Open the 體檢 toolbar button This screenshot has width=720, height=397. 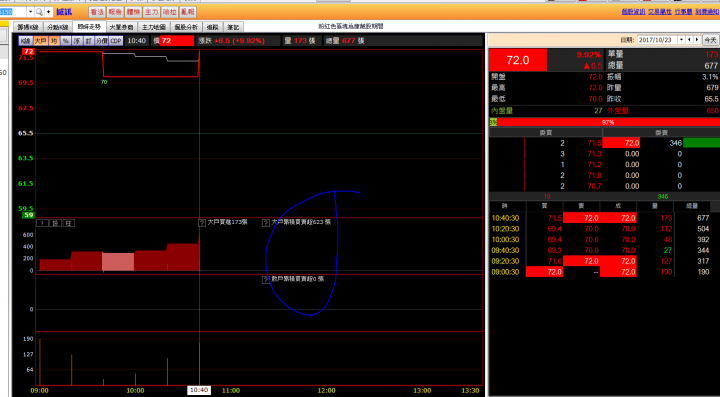tap(133, 12)
